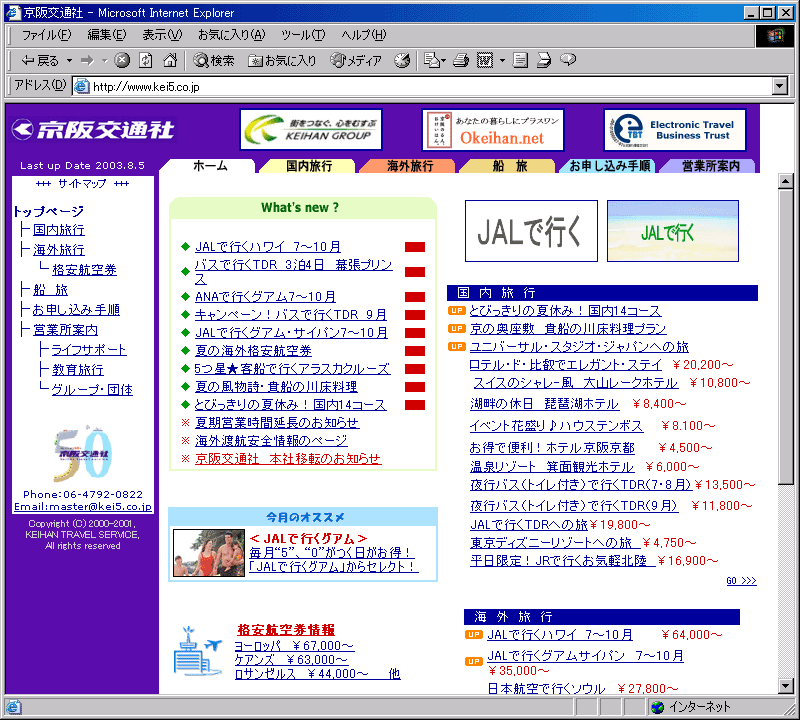
Task: Switch to the 海外旅行 tab
Action: tap(409, 166)
